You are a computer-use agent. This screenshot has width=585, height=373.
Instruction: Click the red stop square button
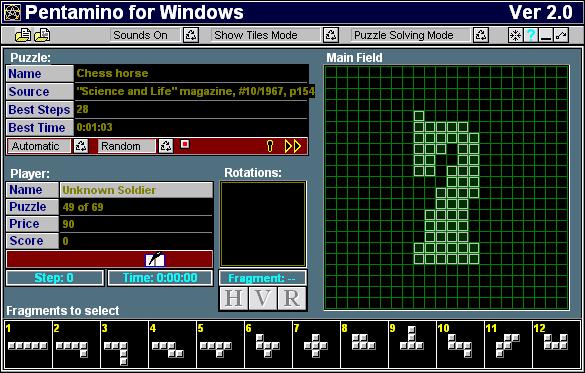(185, 144)
